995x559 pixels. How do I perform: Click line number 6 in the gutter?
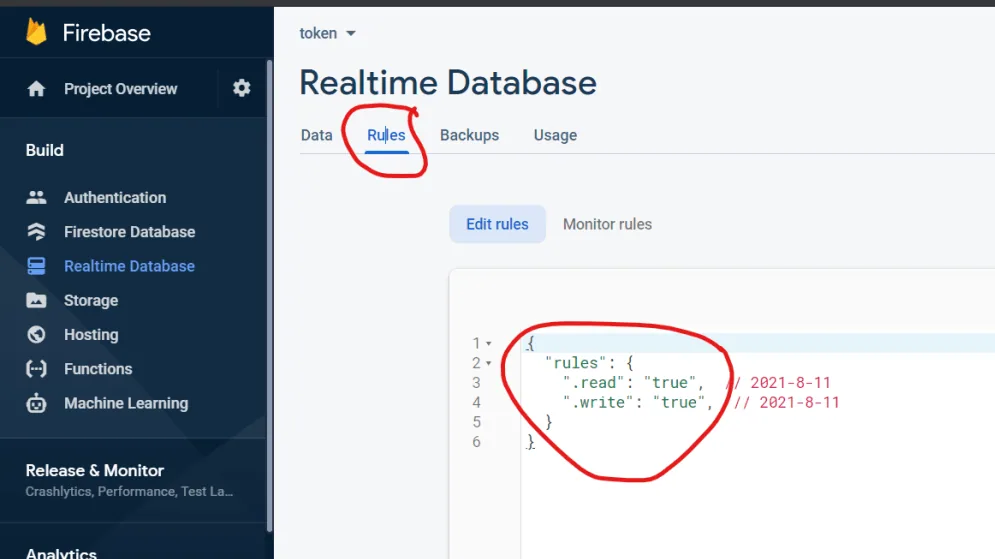point(477,442)
